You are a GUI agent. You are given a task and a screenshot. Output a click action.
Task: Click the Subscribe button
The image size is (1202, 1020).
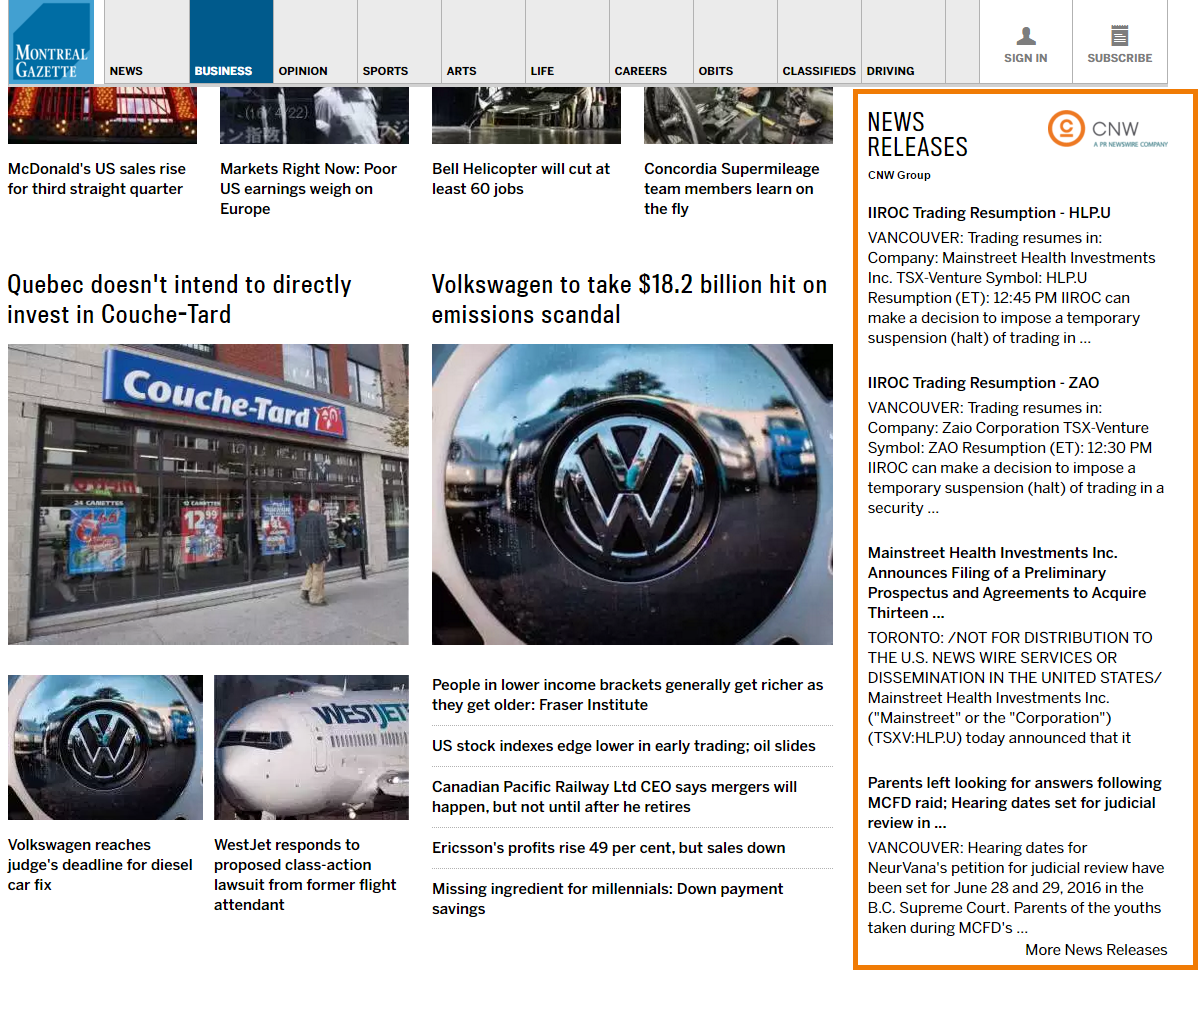1120,42
